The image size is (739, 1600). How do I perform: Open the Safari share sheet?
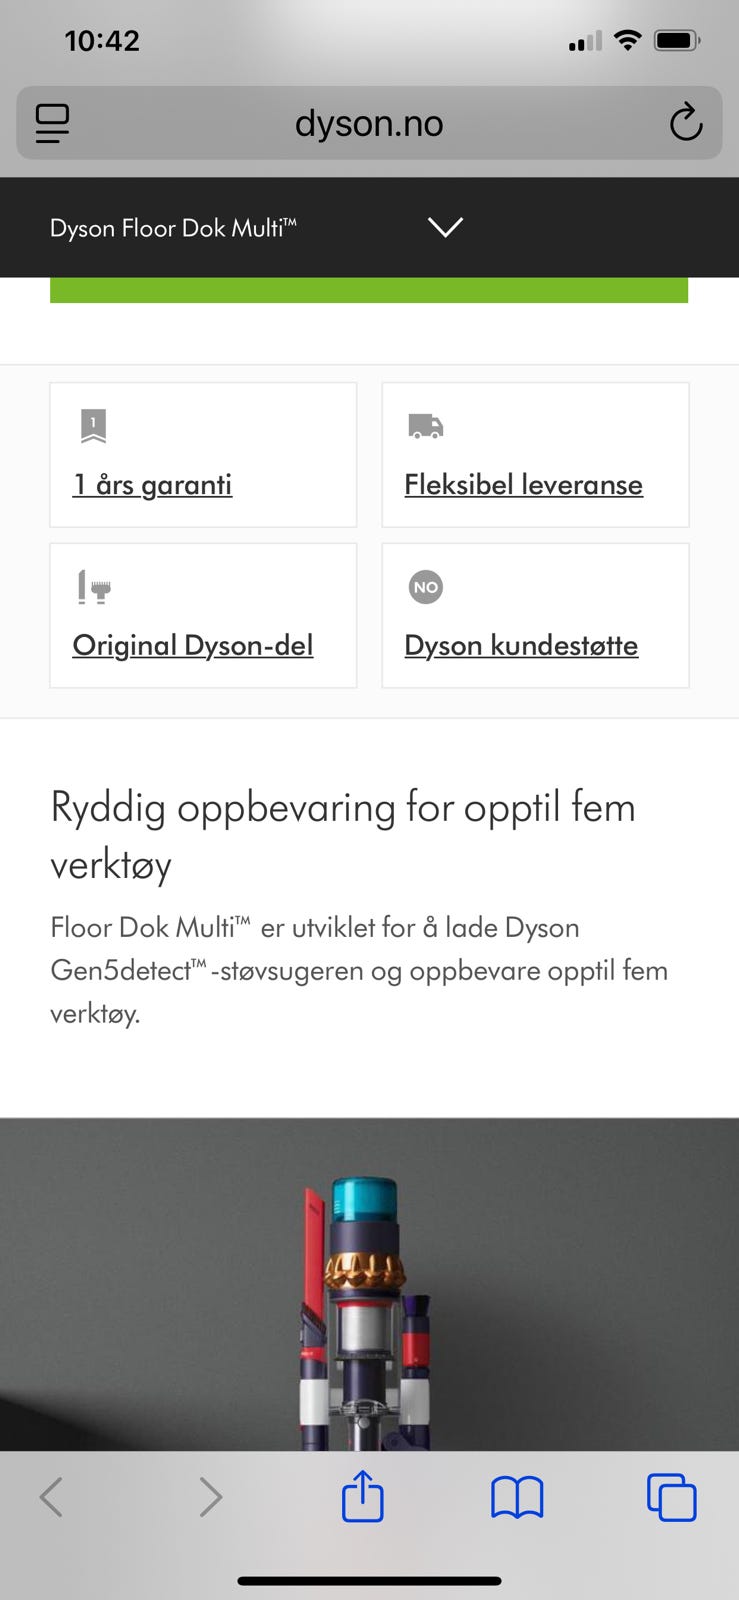tap(362, 1497)
